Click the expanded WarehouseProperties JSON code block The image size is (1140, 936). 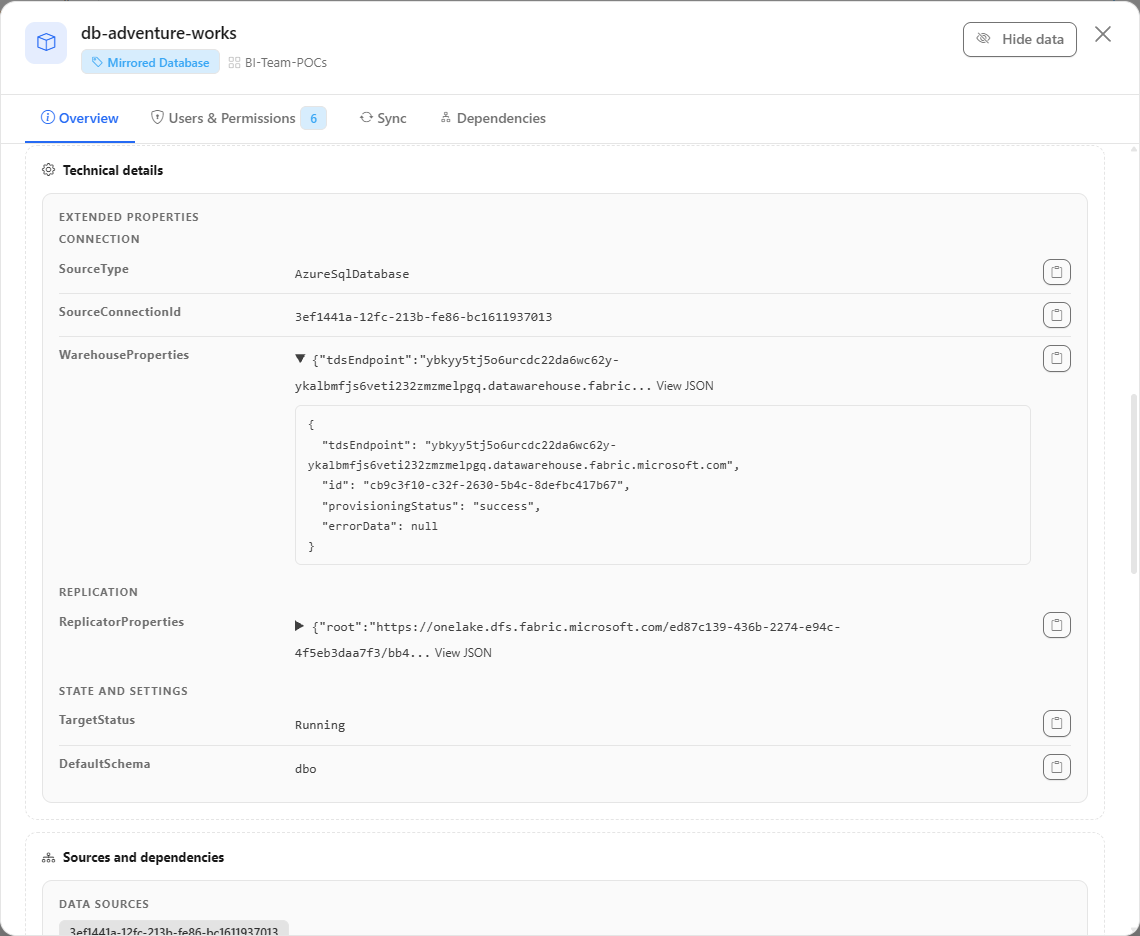[662, 485]
